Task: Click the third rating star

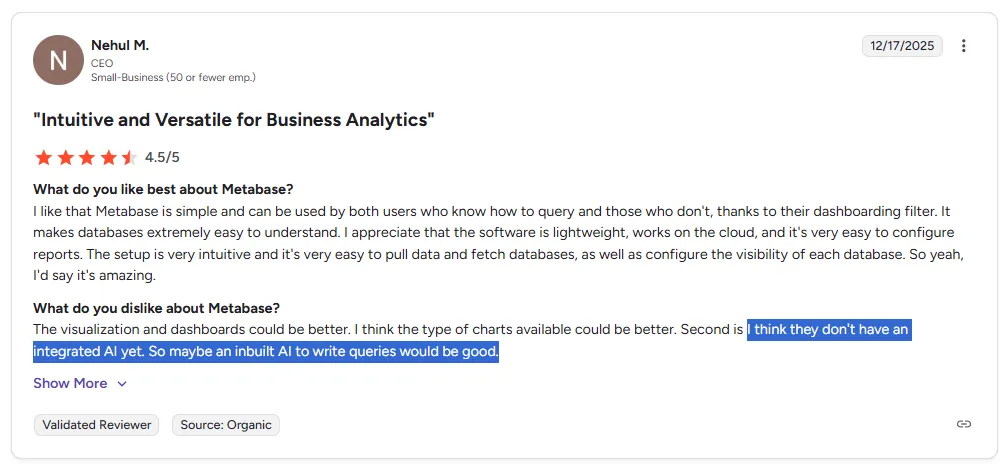Action: [x=86, y=157]
